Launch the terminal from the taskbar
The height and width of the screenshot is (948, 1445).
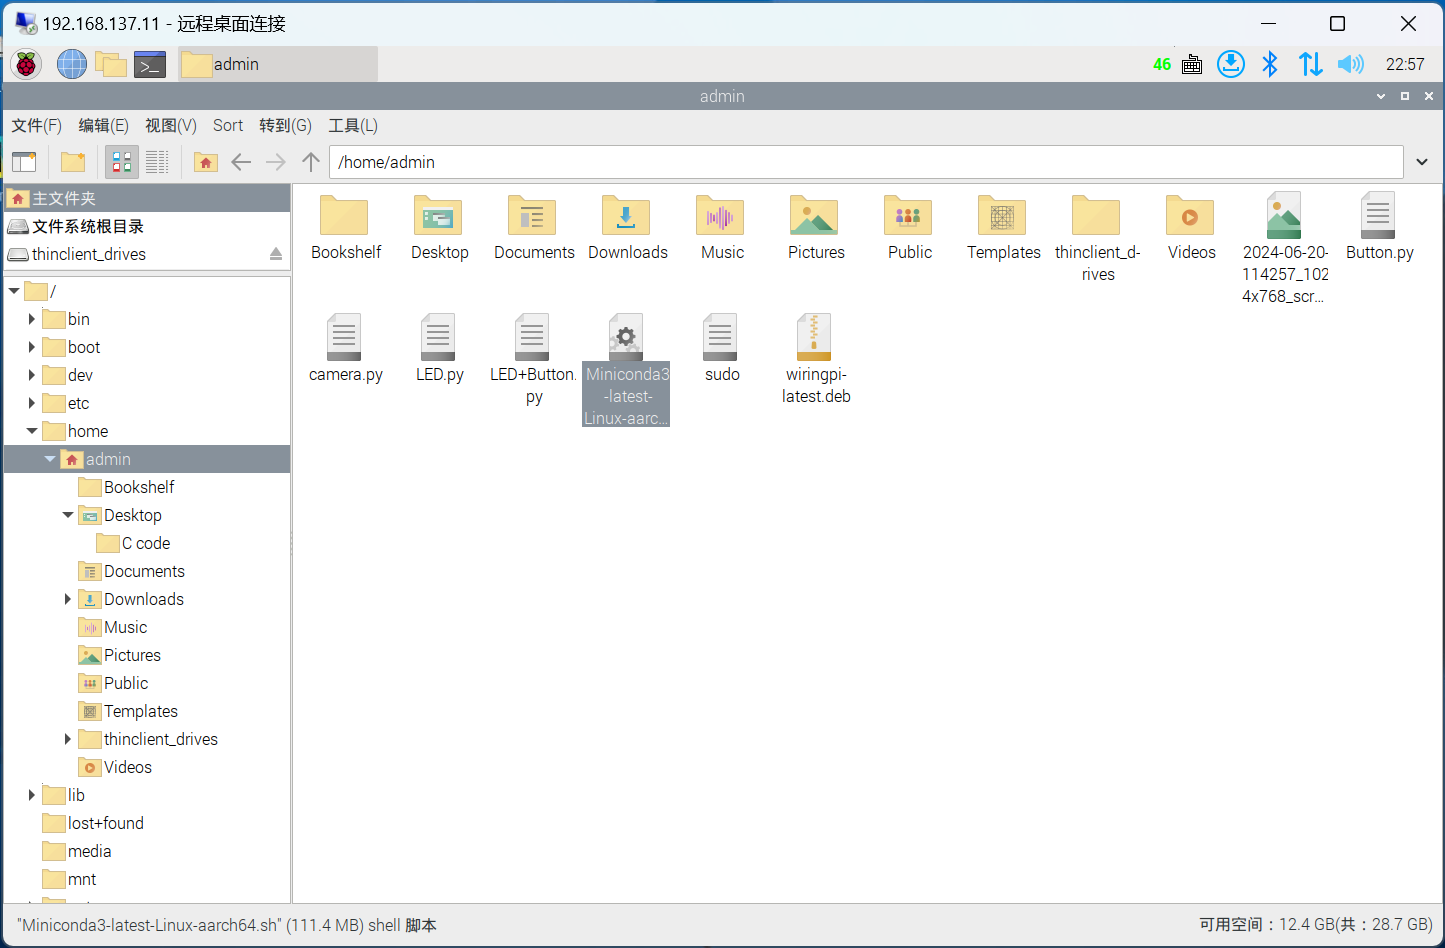pos(150,64)
